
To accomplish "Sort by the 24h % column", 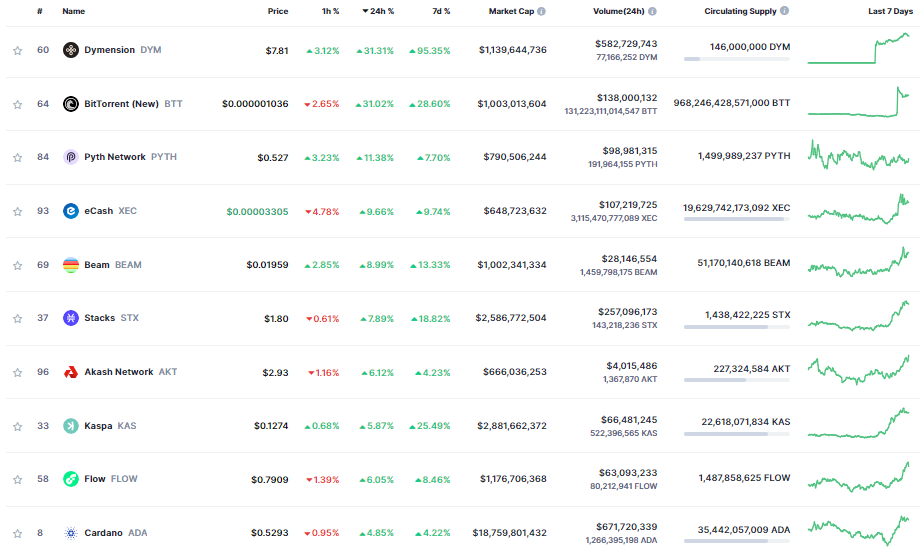I will (x=378, y=12).
